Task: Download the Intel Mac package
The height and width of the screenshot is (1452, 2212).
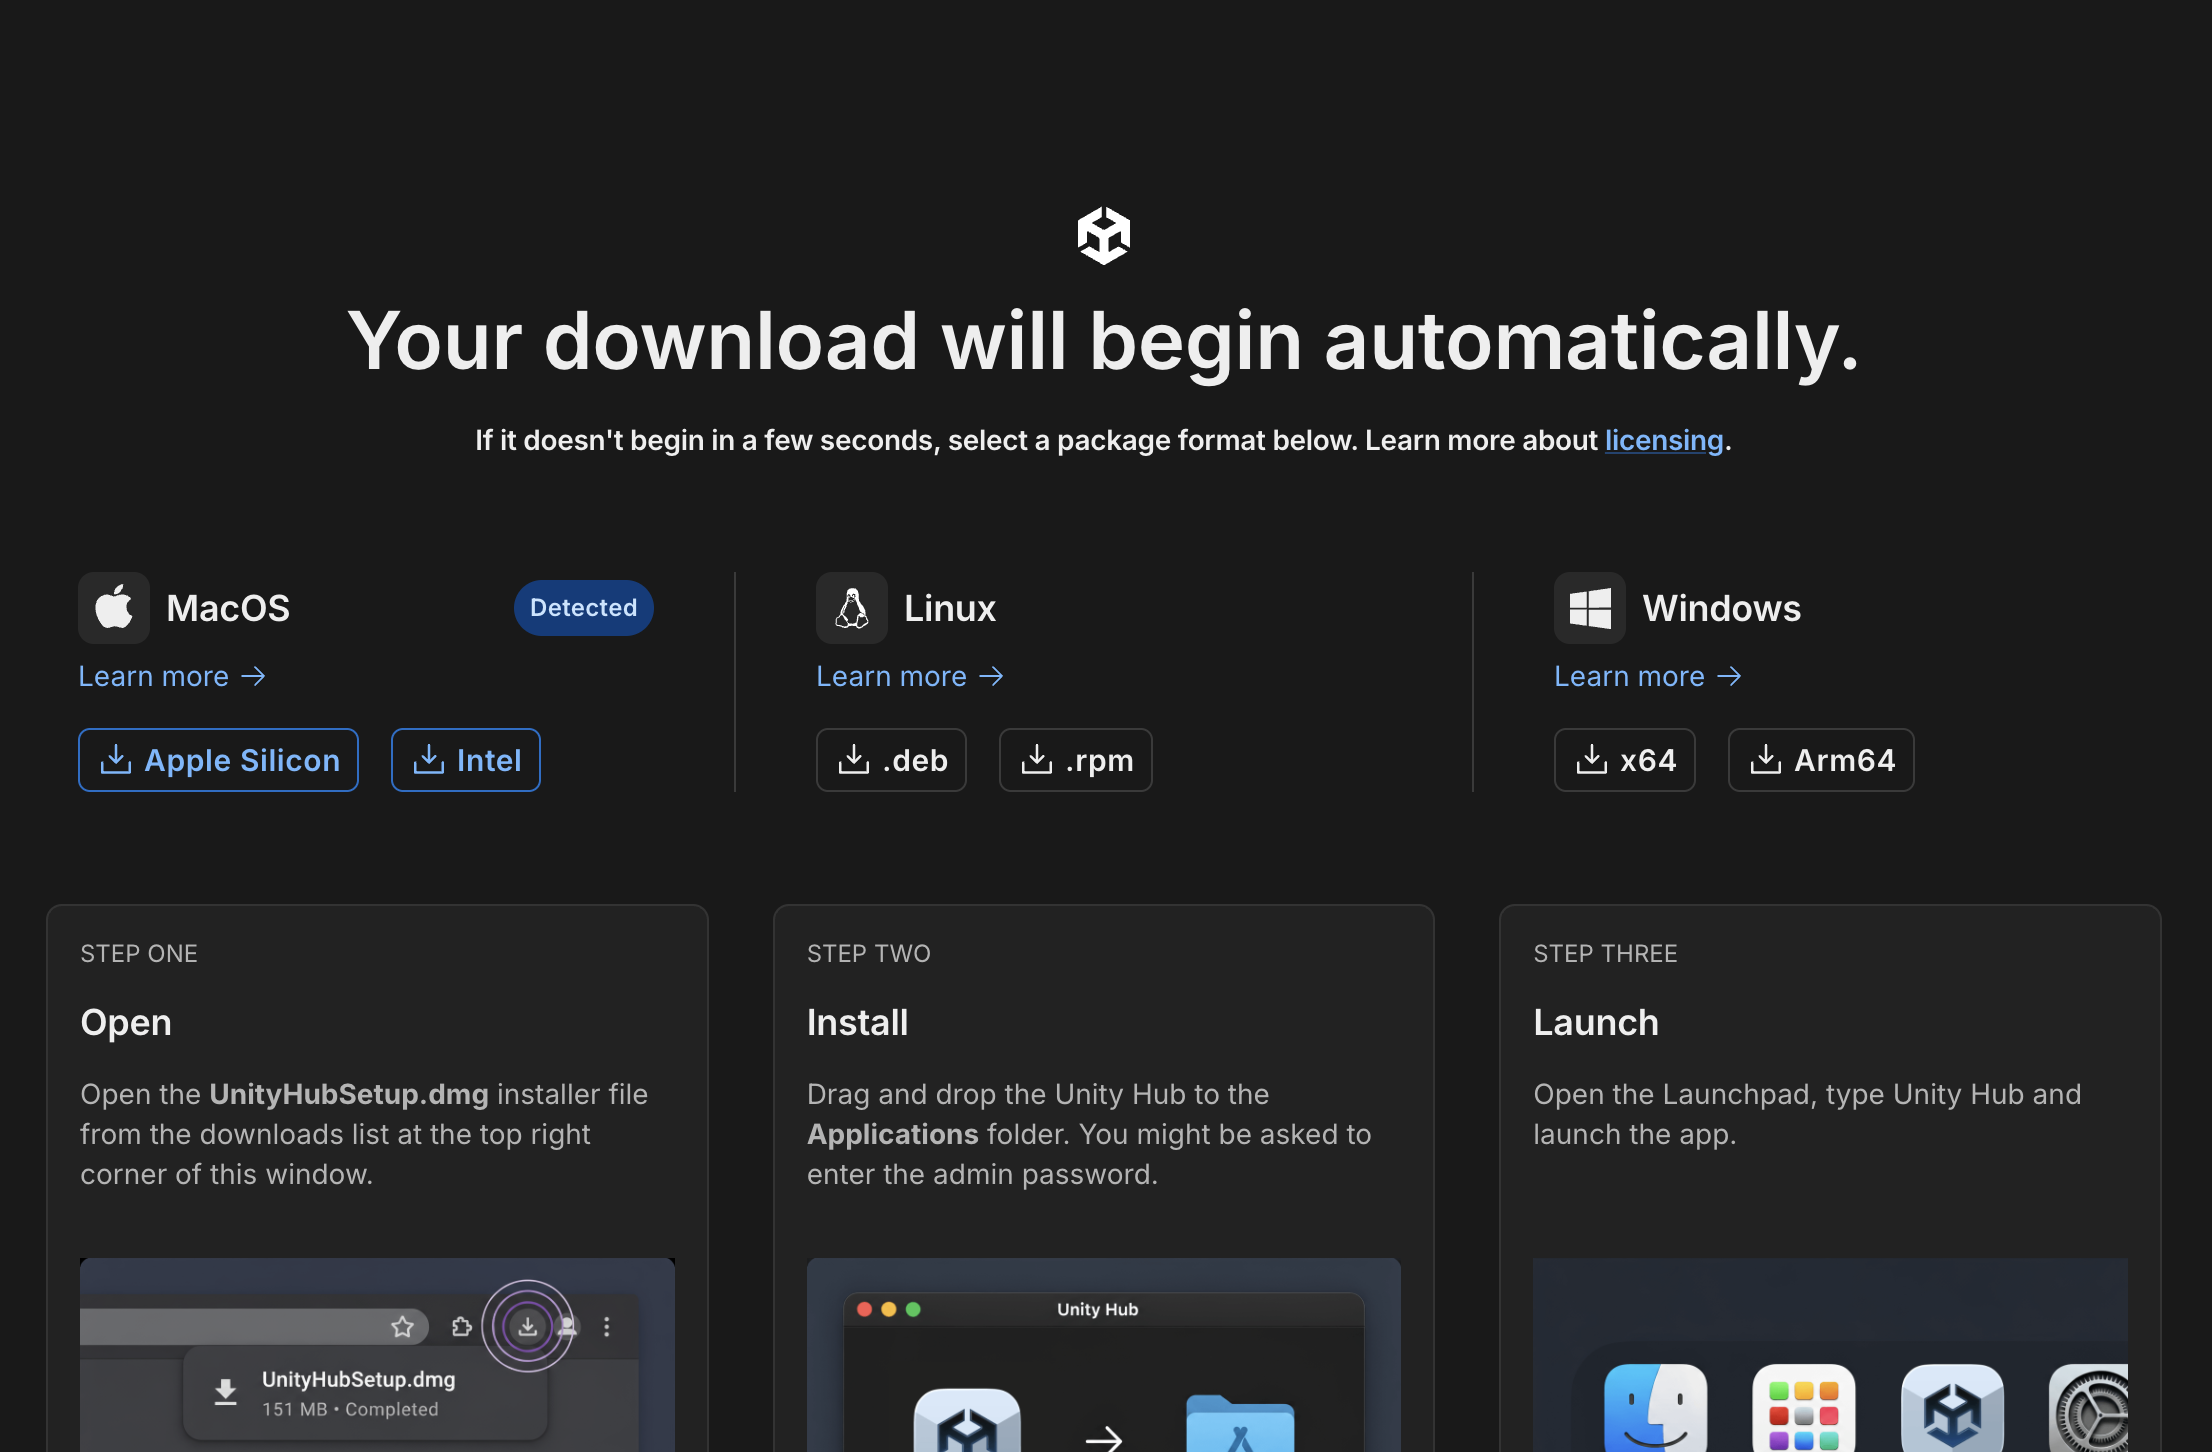Action: [x=466, y=760]
